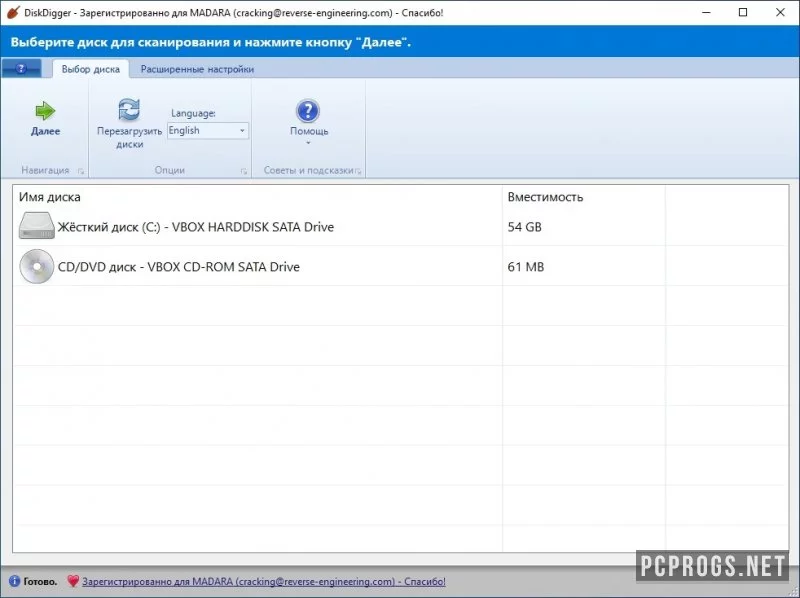
Task: Close the DiskDigger window
Action: click(x=780, y=12)
